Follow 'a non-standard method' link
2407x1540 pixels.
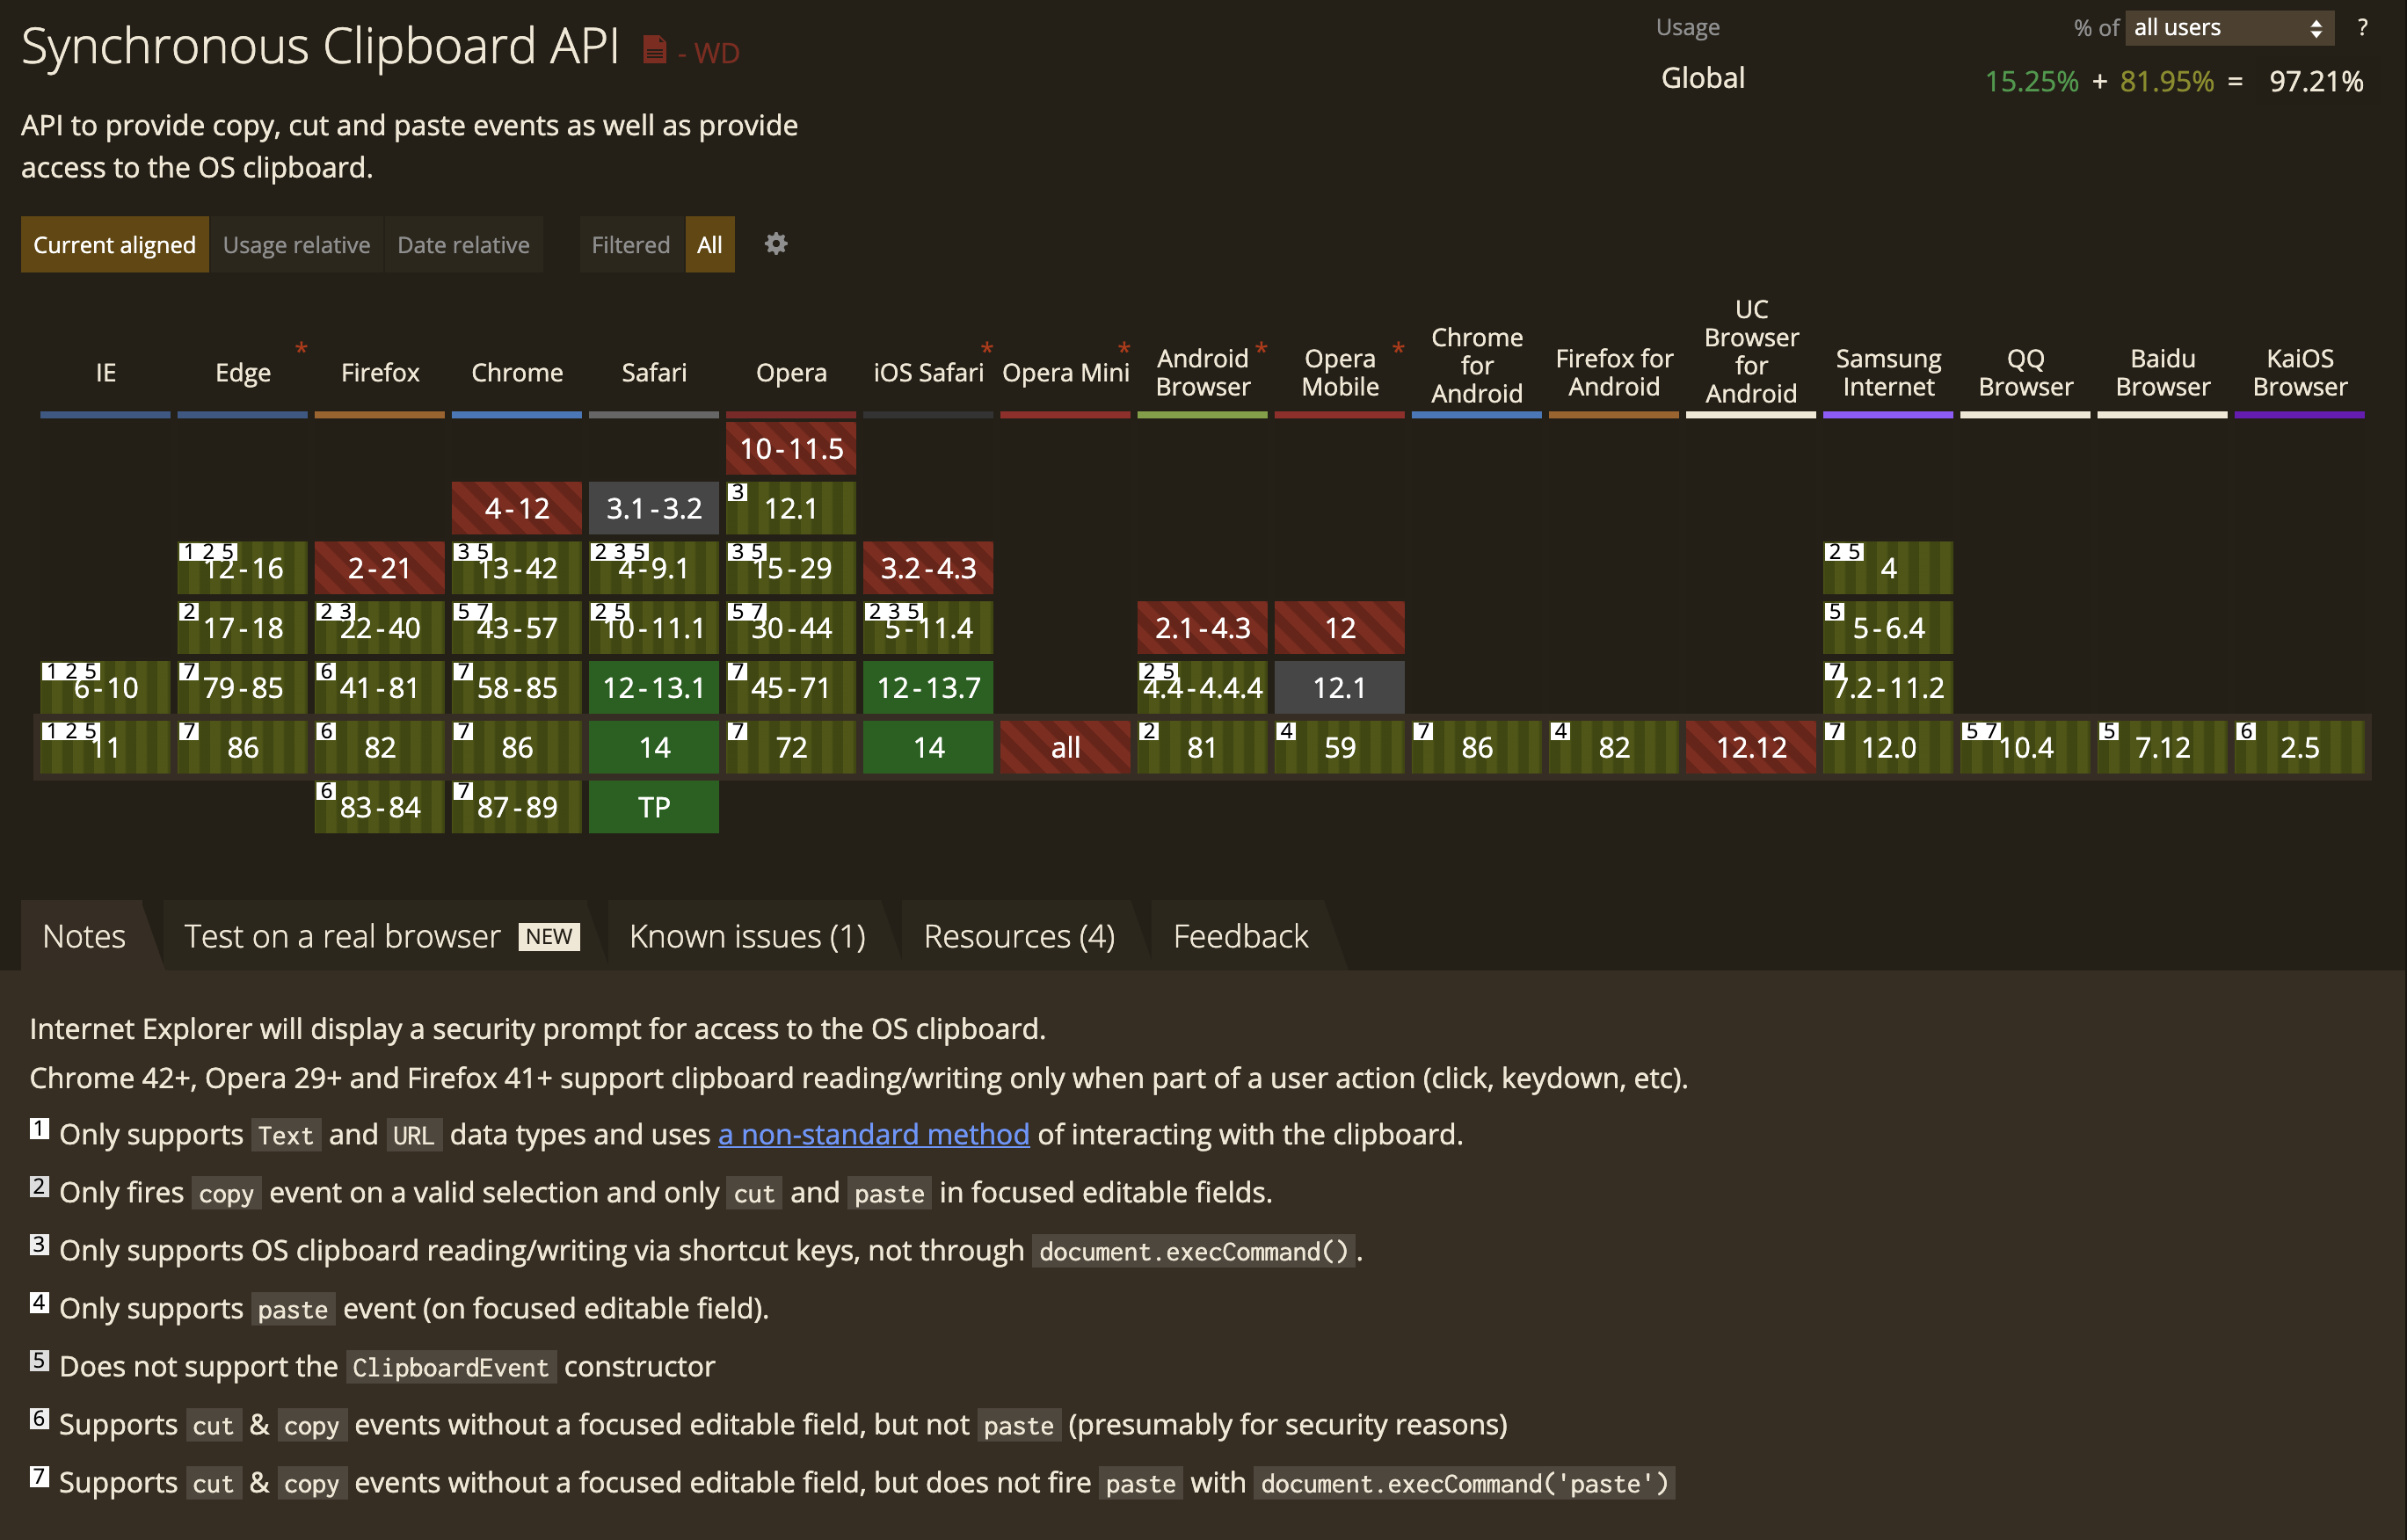pos(873,1134)
